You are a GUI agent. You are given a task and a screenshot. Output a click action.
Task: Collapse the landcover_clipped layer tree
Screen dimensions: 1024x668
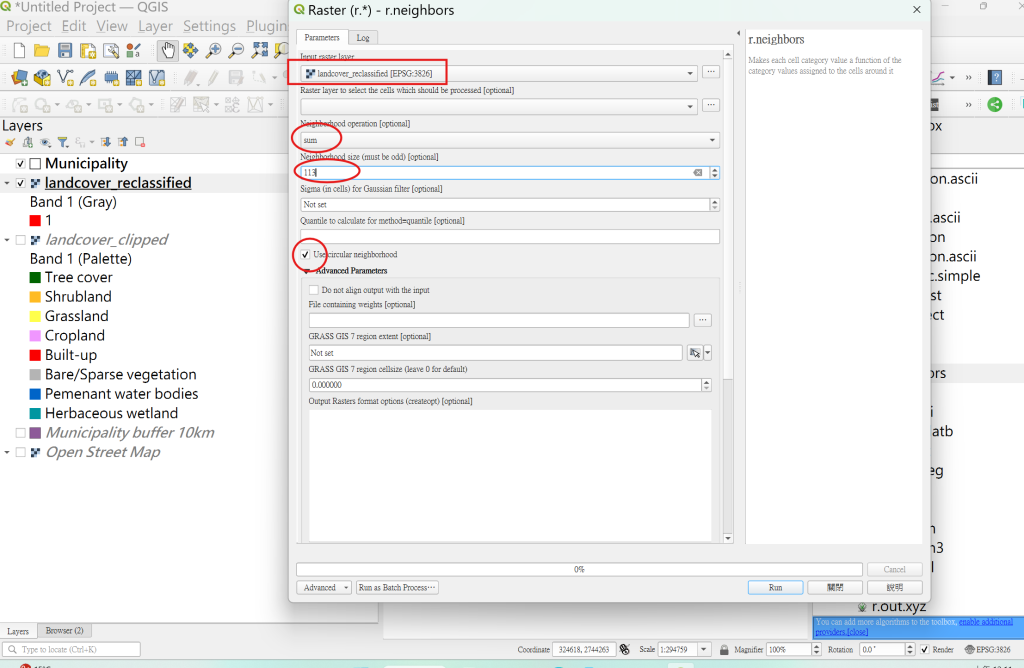pyautogui.click(x=7, y=240)
